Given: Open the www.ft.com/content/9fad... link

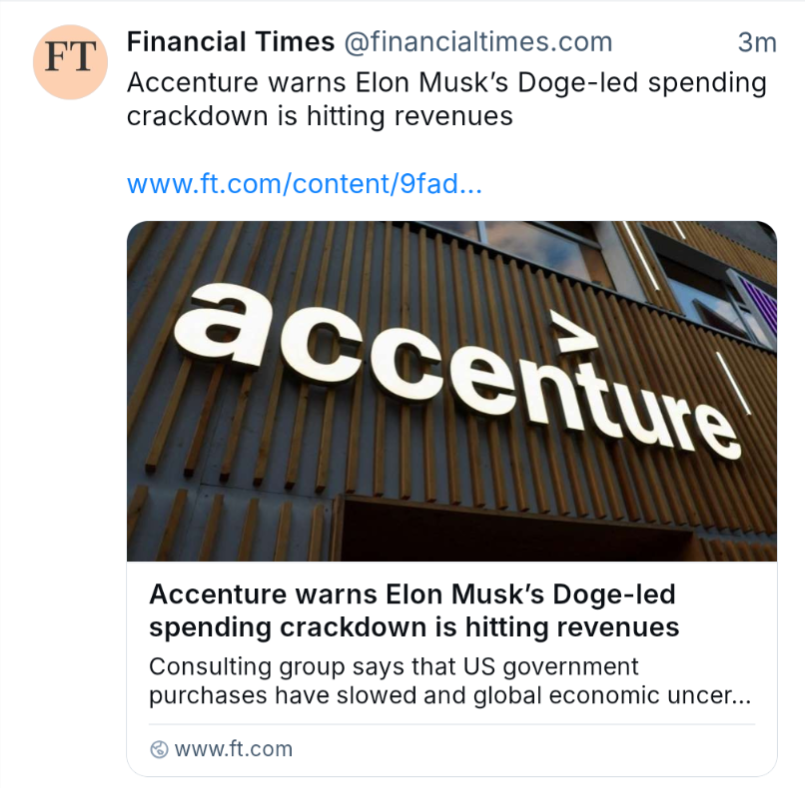Looking at the screenshot, I should click(x=304, y=184).
